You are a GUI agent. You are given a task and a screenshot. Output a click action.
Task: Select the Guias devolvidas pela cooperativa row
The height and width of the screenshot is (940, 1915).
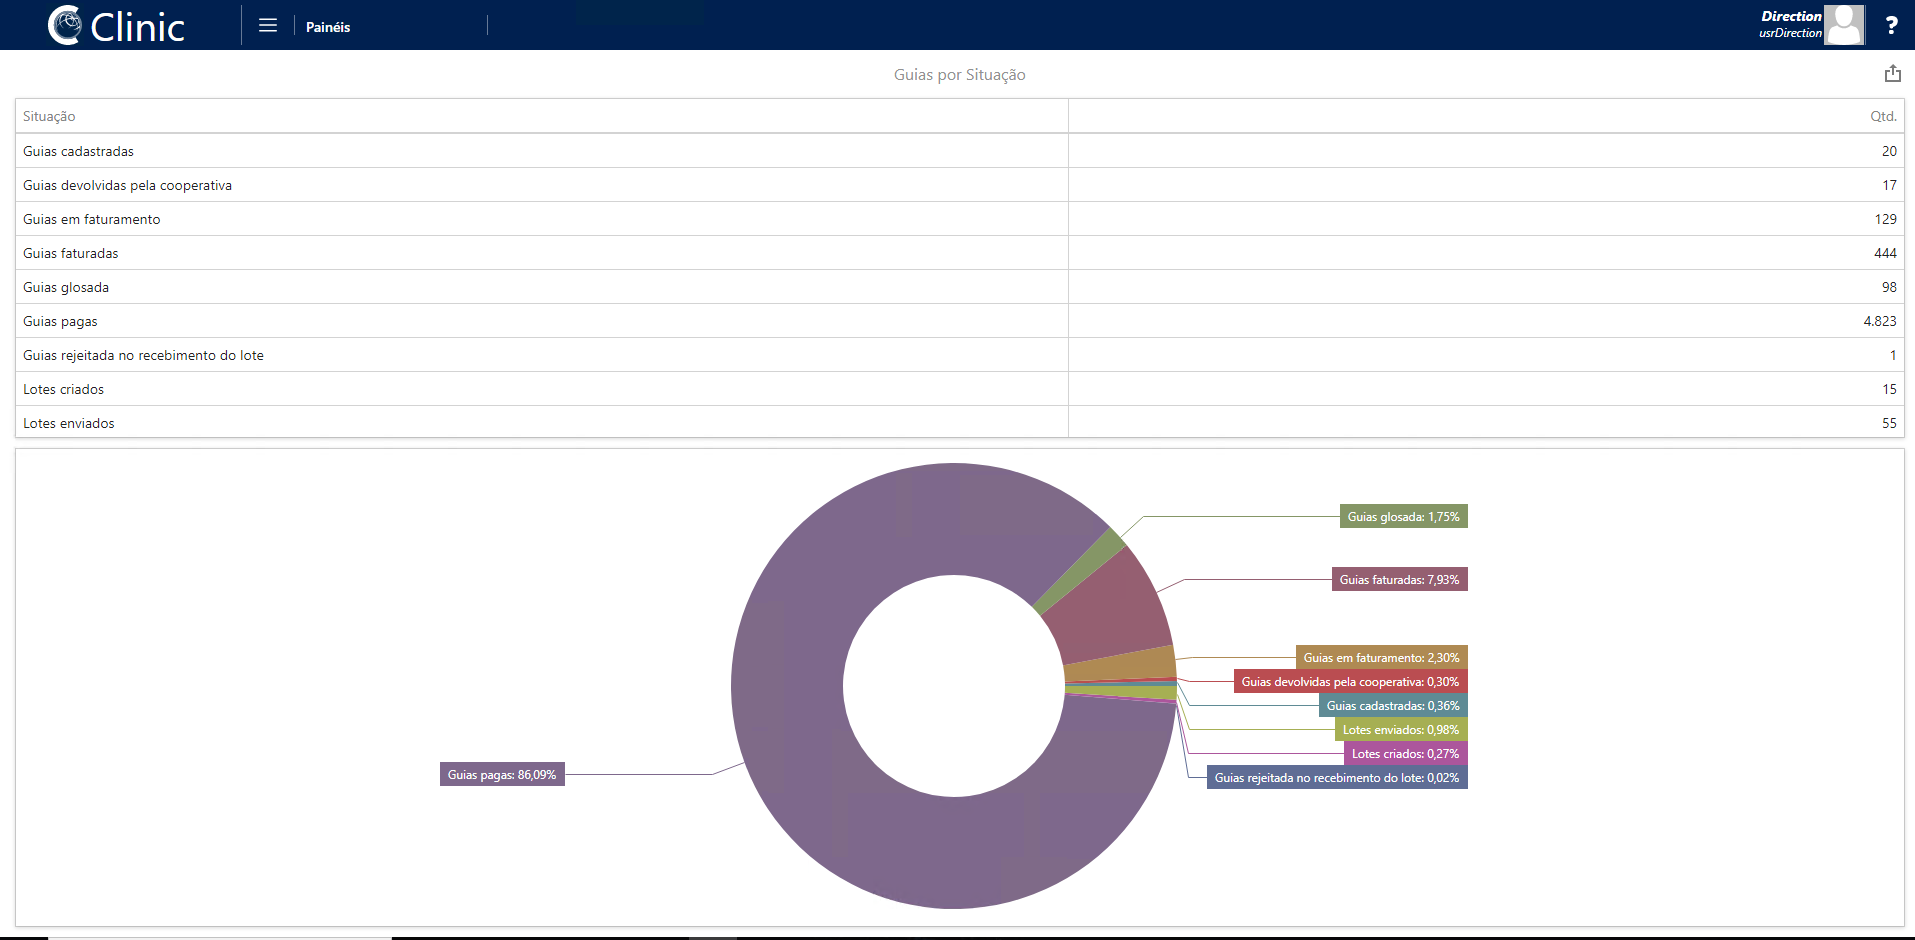pyautogui.click(x=959, y=185)
